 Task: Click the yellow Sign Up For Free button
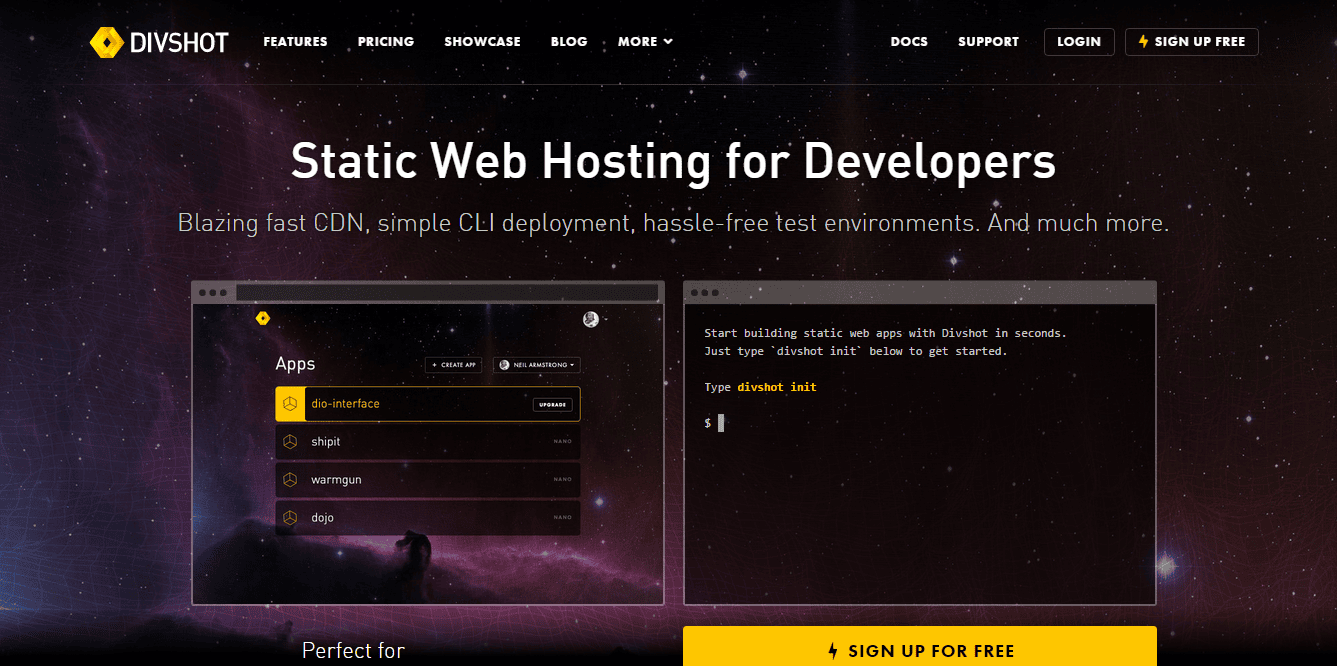point(920,648)
